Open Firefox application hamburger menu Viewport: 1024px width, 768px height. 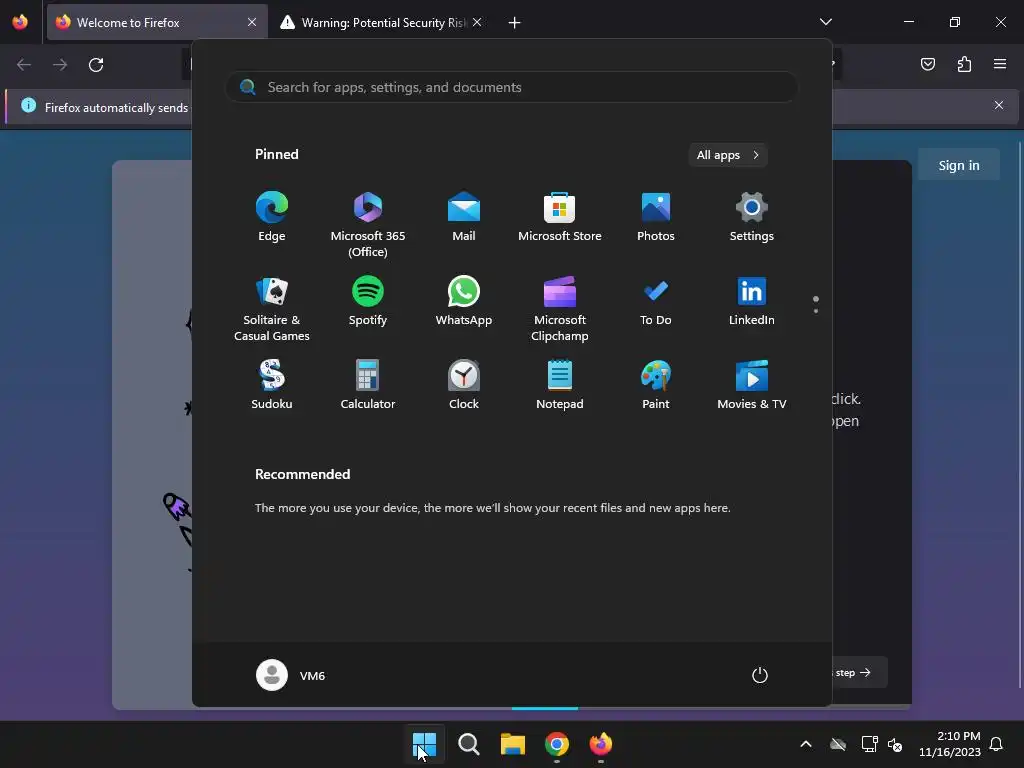[1000, 64]
